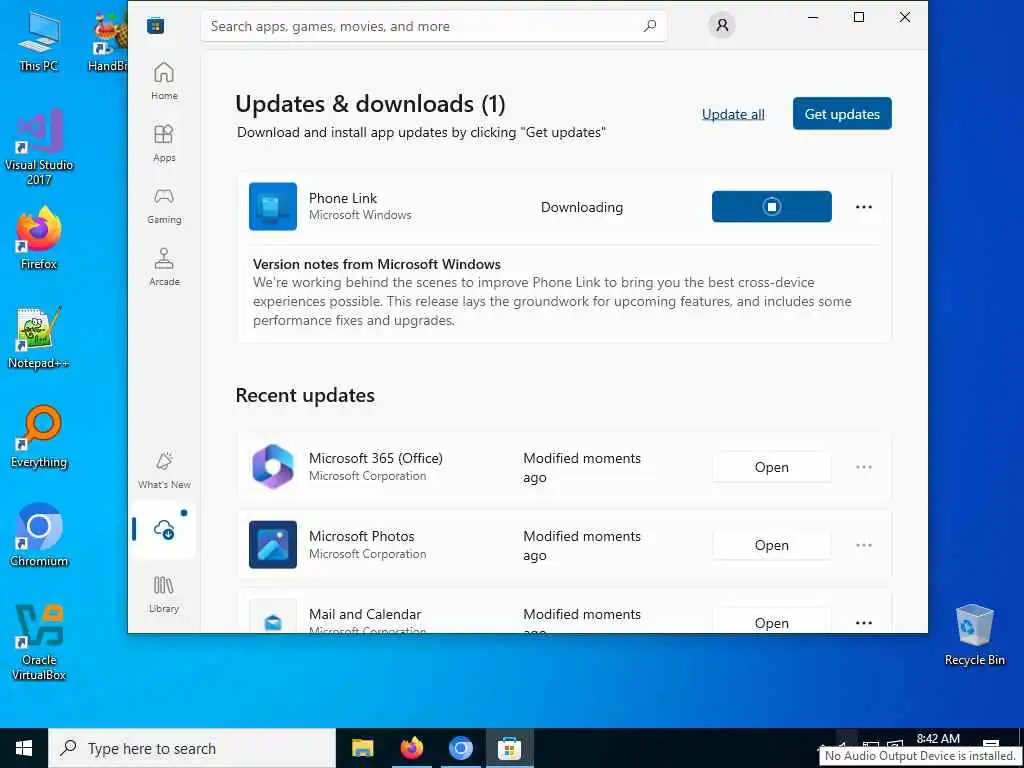Click the Downloading status text
Viewport: 1024px width, 768px height.
(581, 207)
